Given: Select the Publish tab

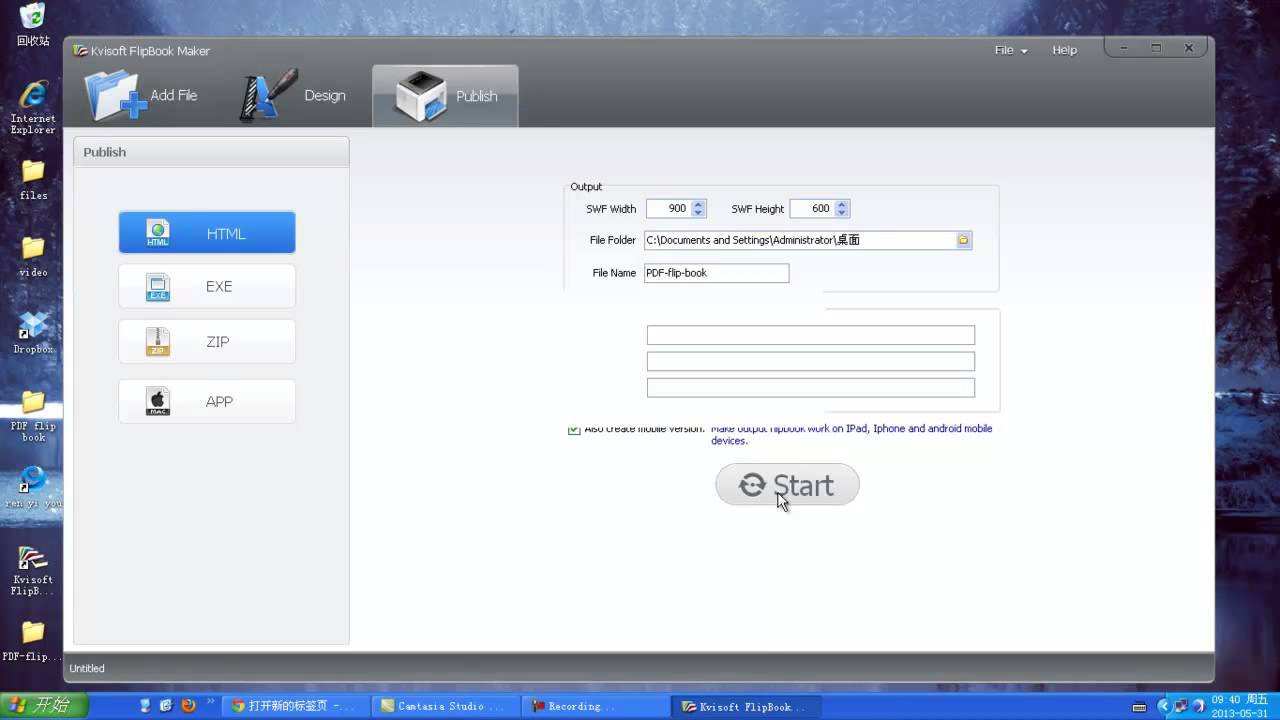Looking at the screenshot, I should tap(445, 96).
